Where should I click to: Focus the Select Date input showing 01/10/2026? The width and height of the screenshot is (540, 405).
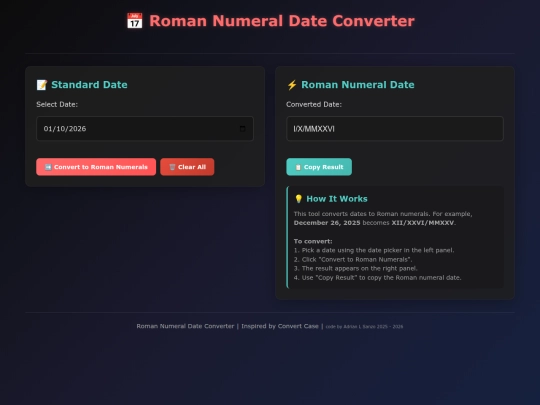145,129
